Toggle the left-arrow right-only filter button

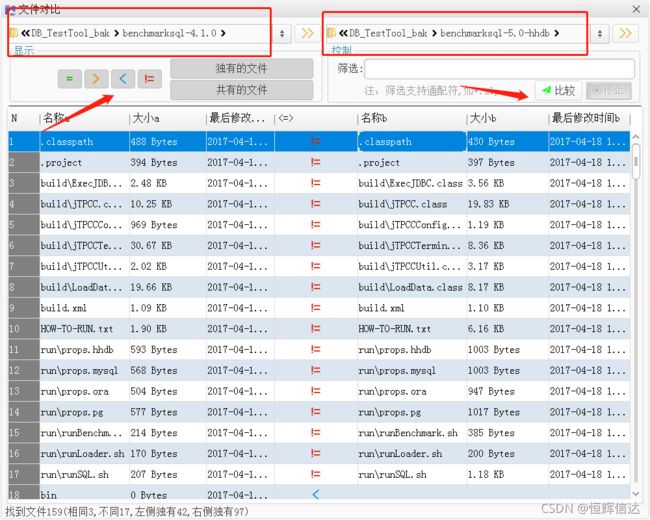tap(123, 79)
